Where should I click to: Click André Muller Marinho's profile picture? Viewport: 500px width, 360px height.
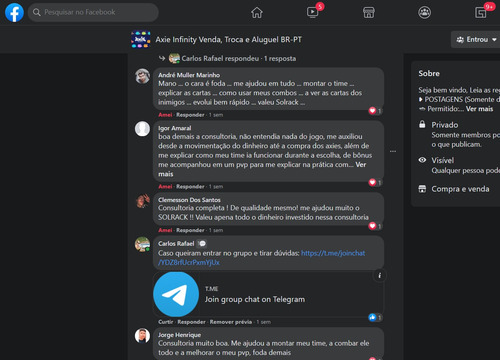[142, 76]
